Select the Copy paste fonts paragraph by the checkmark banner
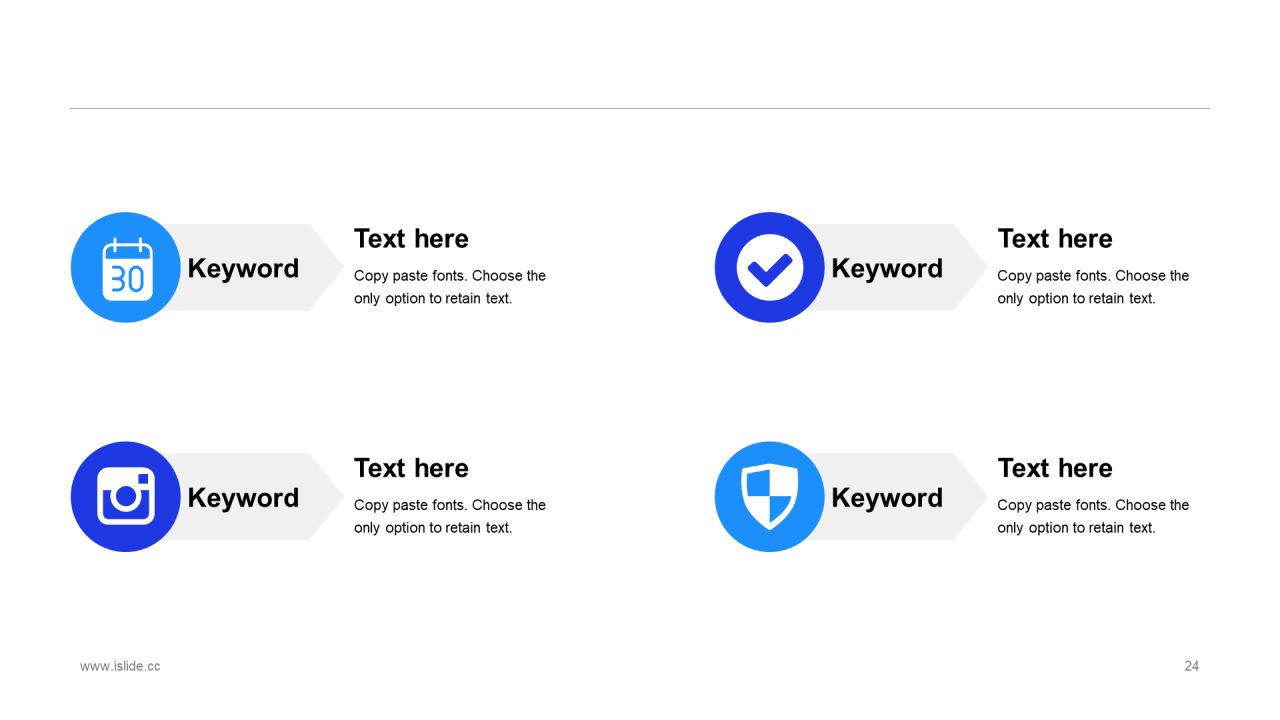 [1093, 287]
